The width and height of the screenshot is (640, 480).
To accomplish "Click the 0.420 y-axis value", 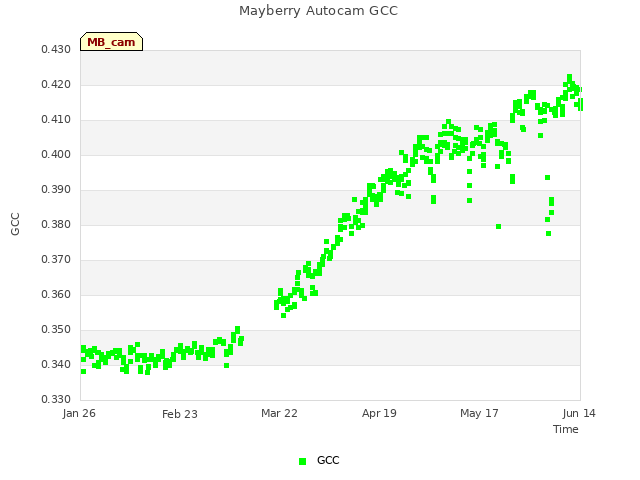I will click(x=56, y=85).
